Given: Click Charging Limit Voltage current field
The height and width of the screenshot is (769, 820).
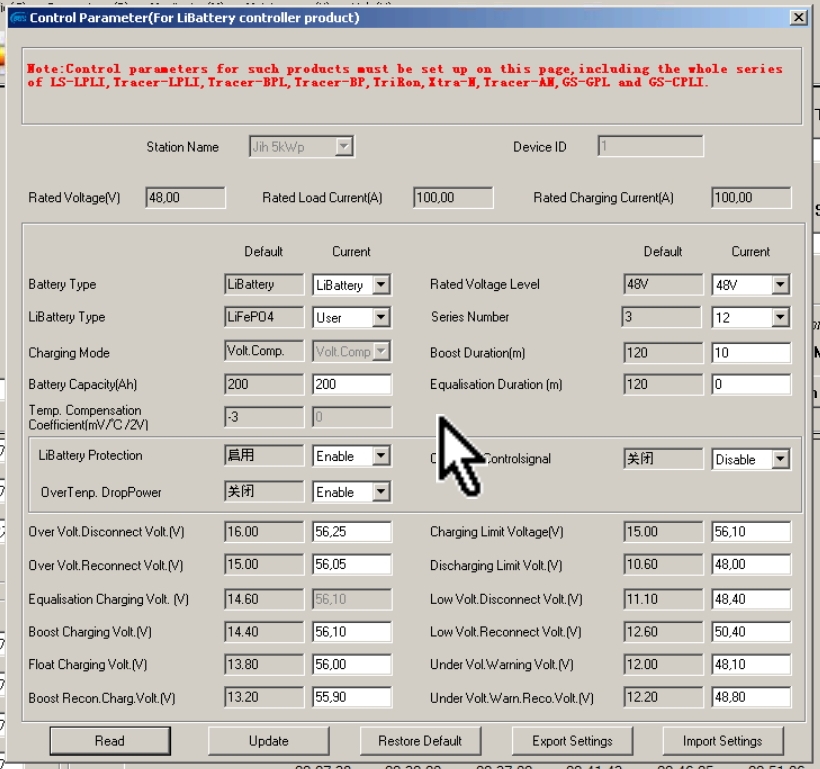Looking at the screenshot, I should tap(750, 532).
